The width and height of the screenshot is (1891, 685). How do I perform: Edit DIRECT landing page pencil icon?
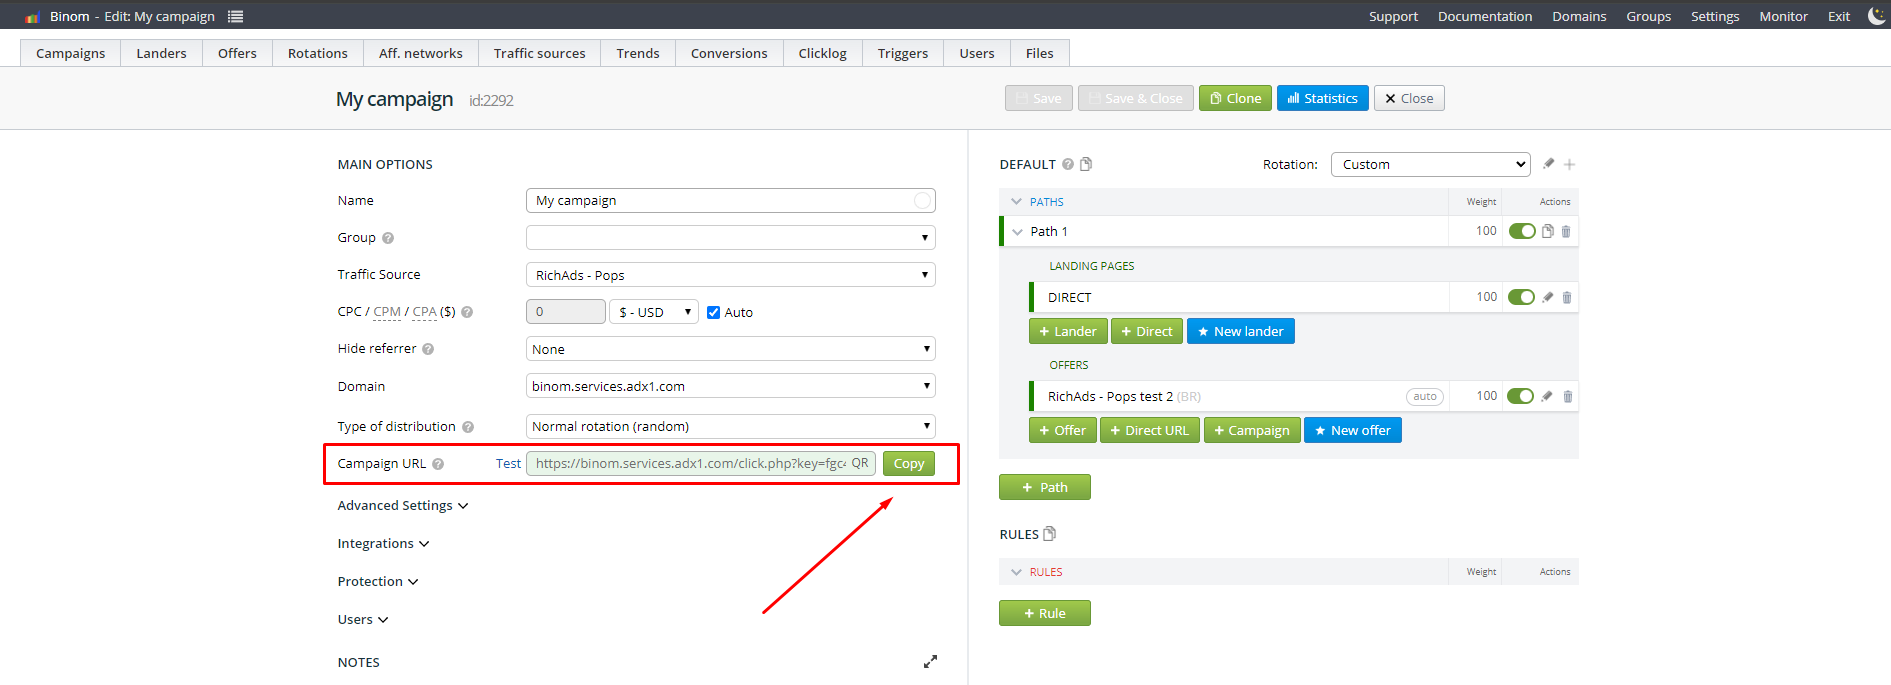[x=1548, y=297]
